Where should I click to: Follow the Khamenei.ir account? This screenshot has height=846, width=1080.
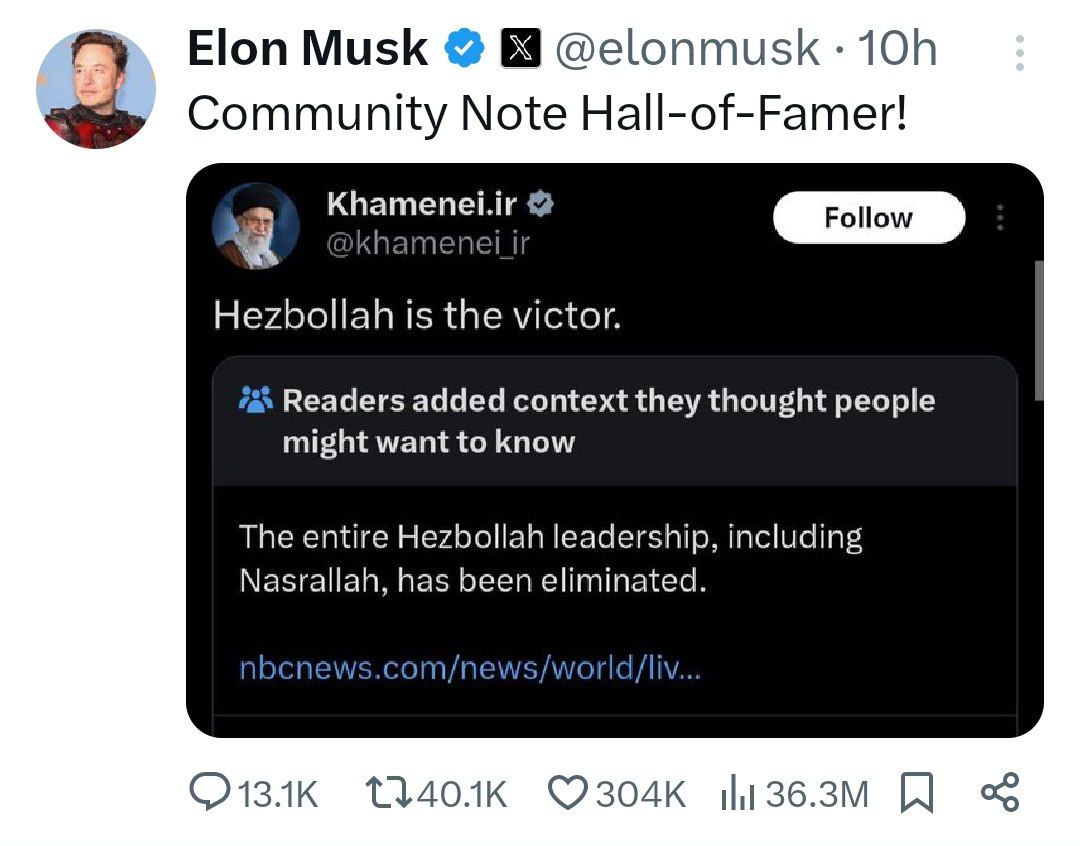click(x=868, y=218)
